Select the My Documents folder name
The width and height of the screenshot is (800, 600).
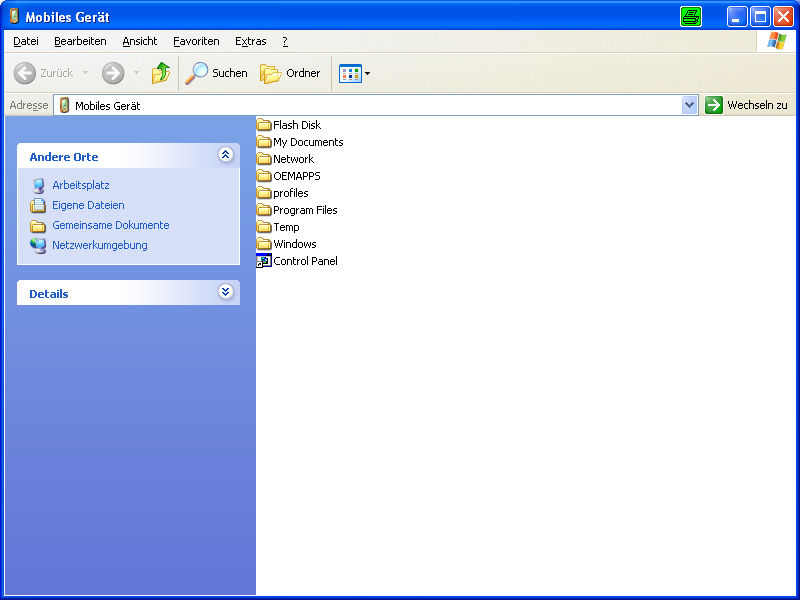coord(308,142)
